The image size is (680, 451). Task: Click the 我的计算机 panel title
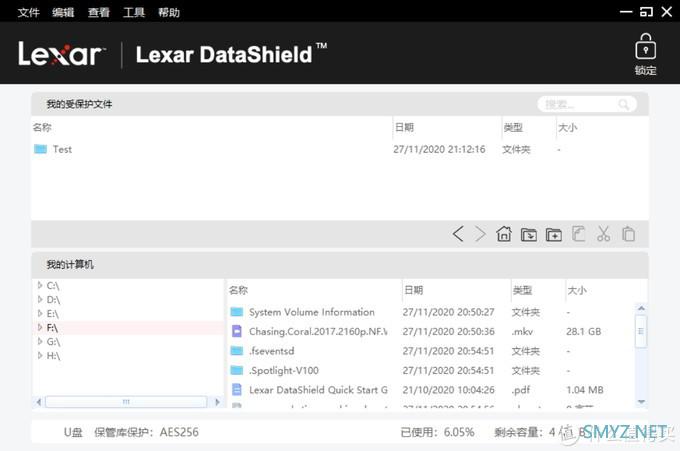[70, 264]
